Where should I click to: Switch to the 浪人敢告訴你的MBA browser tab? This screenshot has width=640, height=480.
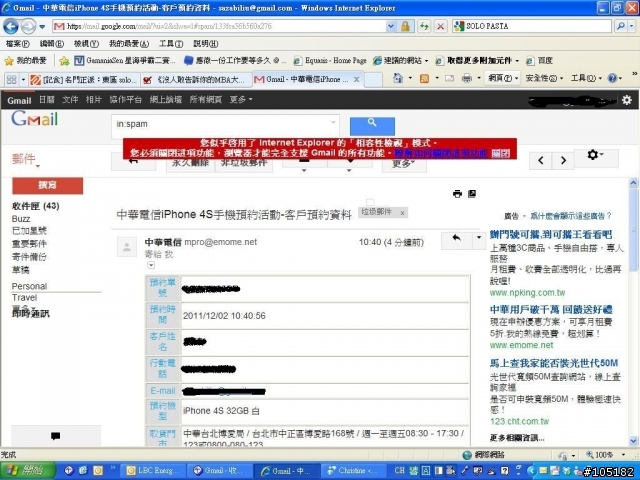pos(196,80)
